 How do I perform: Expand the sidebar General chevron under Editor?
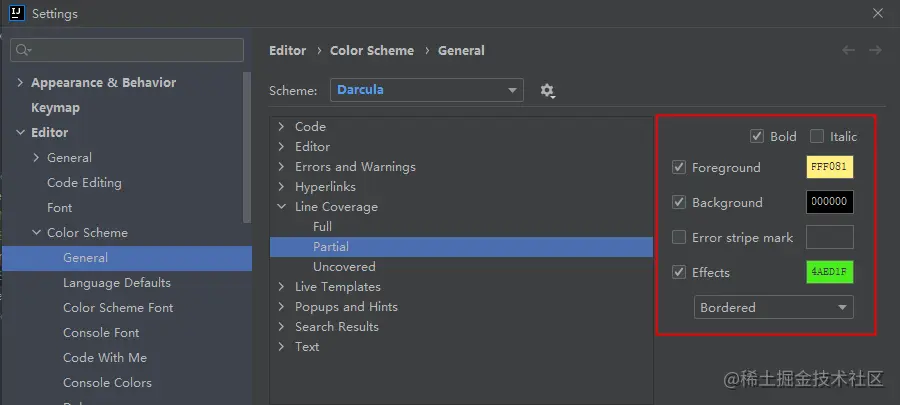click(x=36, y=158)
